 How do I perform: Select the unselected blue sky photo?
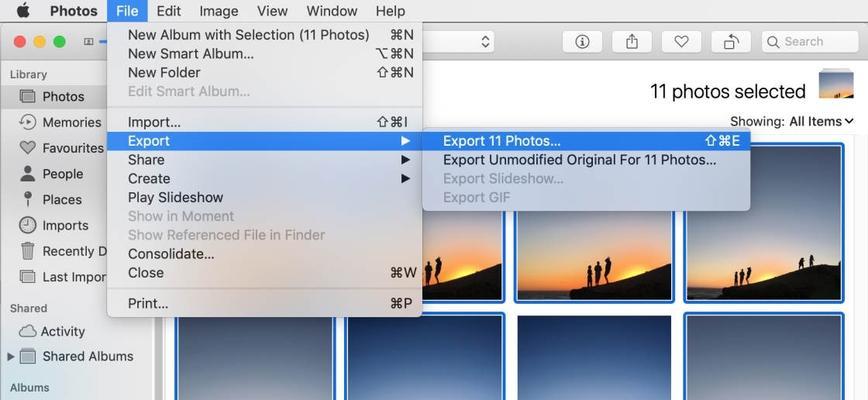[594, 357]
